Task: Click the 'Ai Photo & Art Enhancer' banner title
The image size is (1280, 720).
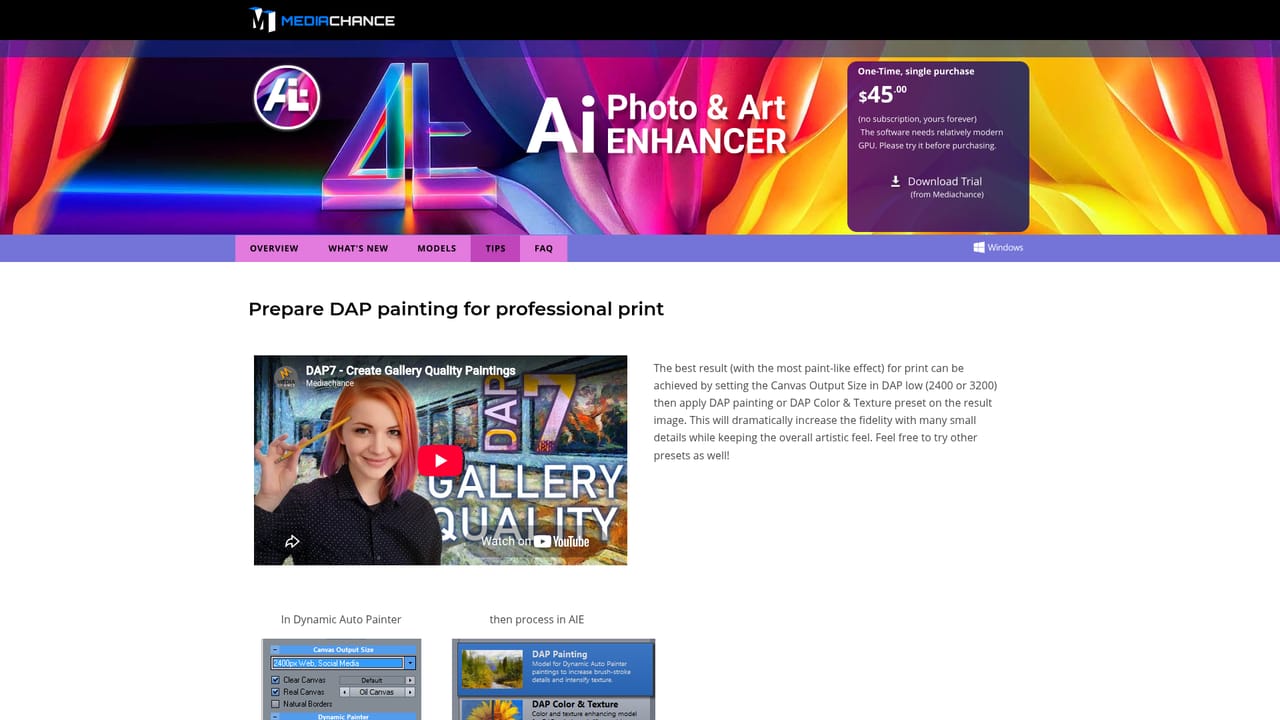Action: pos(657,124)
